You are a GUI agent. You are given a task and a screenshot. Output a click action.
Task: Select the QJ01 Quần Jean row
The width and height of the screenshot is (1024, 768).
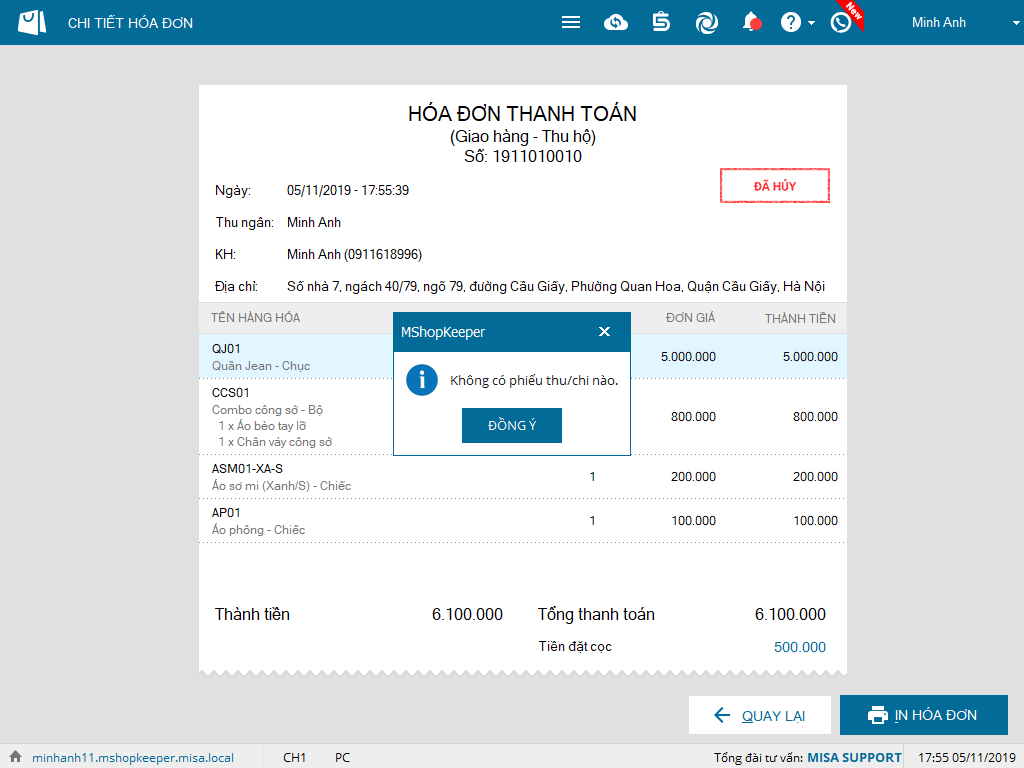coord(522,357)
